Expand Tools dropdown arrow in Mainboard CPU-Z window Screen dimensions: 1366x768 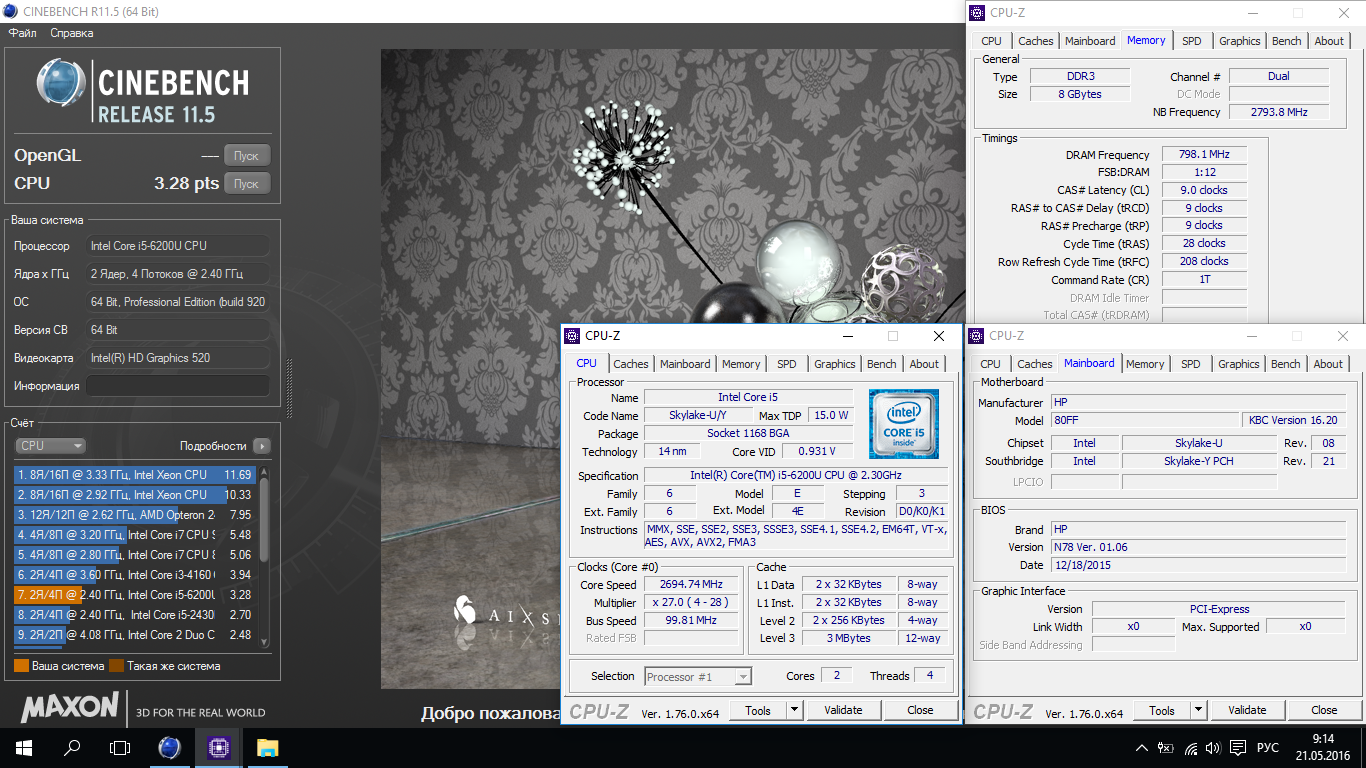coord(1198,711)
